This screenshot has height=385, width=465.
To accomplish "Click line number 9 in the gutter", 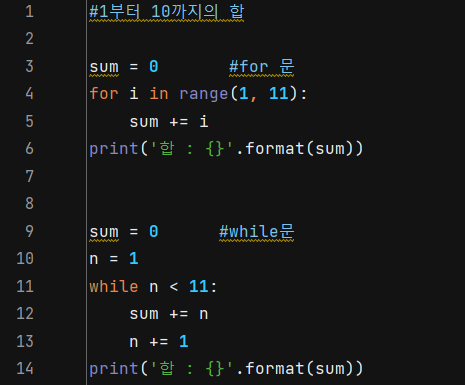I will click(x=30, y=231).
